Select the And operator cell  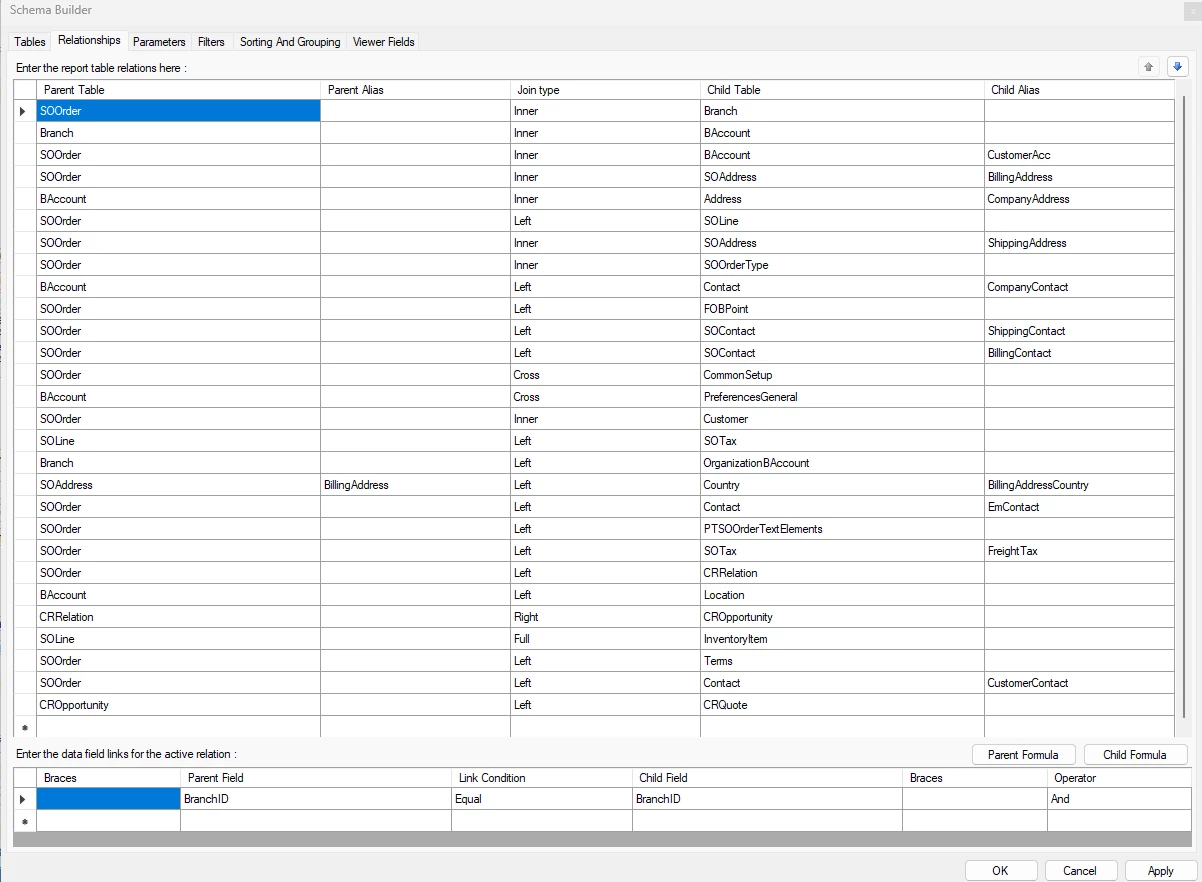(1118, 799)
